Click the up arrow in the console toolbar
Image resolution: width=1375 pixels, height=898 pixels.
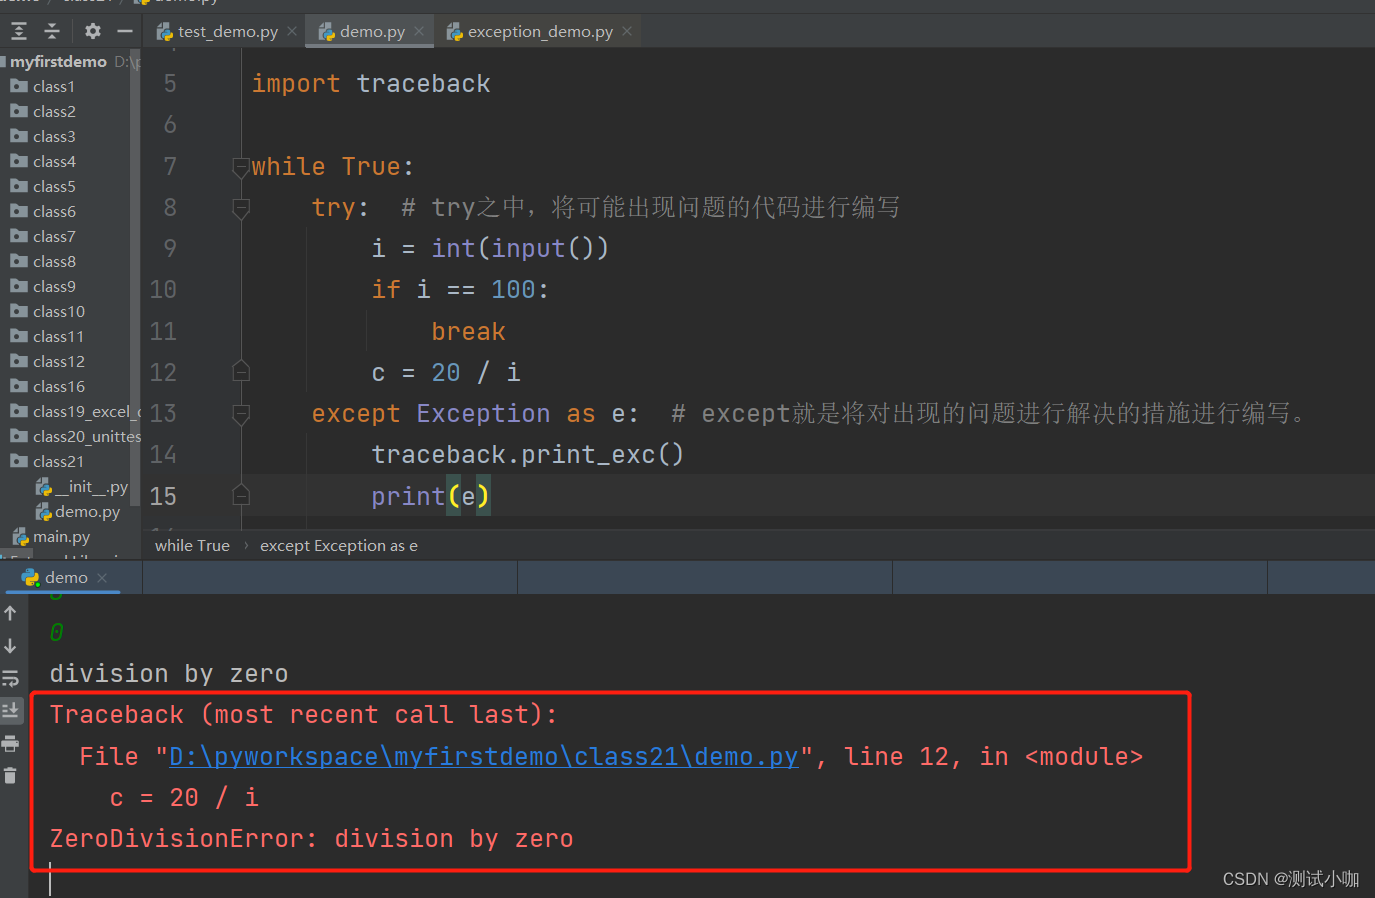10,612
